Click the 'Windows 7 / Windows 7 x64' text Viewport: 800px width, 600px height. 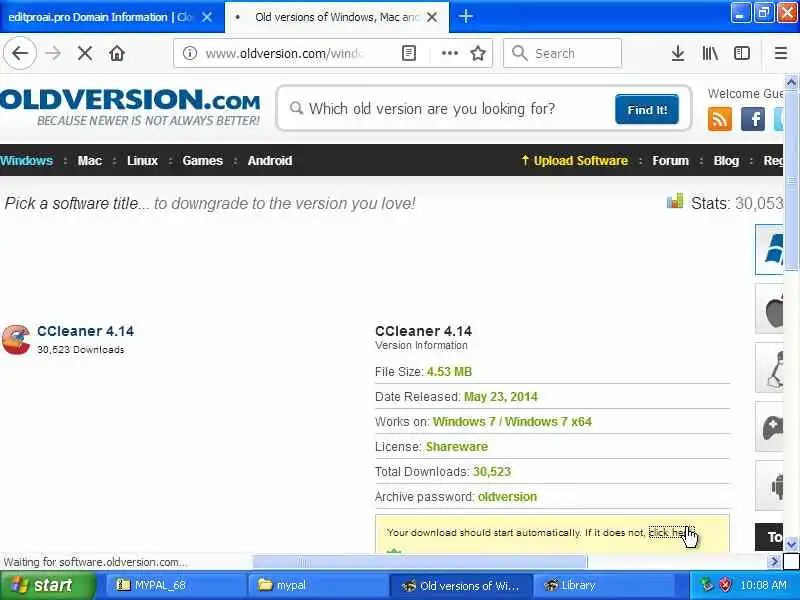click(512, 422)
